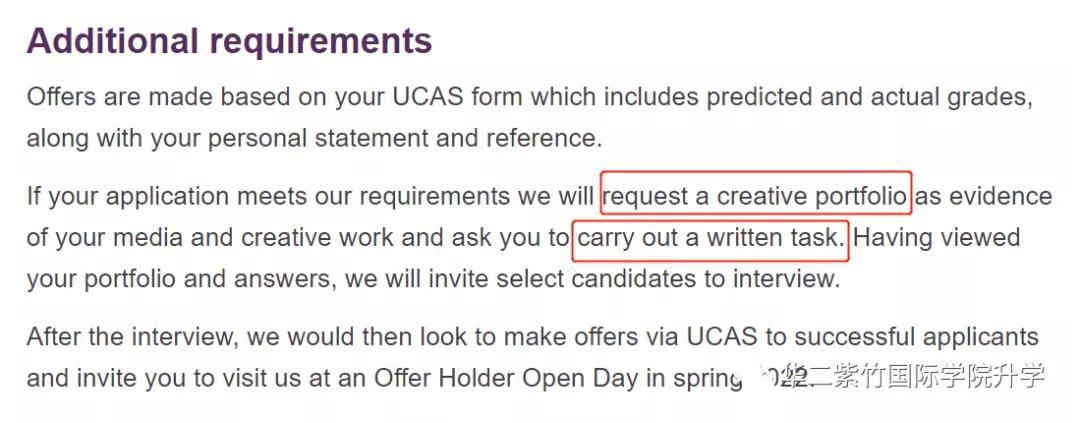This screenshot has width=1080, height=423.
Task: Click the phrase "predicted and actual grades"
Action: tap(870, 96)
